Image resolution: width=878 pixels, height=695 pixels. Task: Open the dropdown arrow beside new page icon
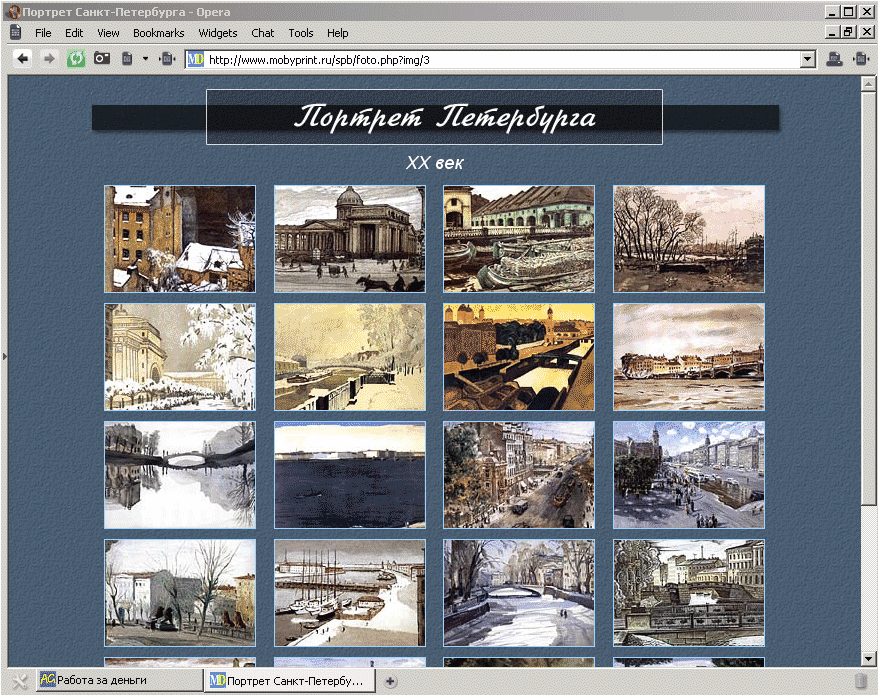tap(145, 58)
